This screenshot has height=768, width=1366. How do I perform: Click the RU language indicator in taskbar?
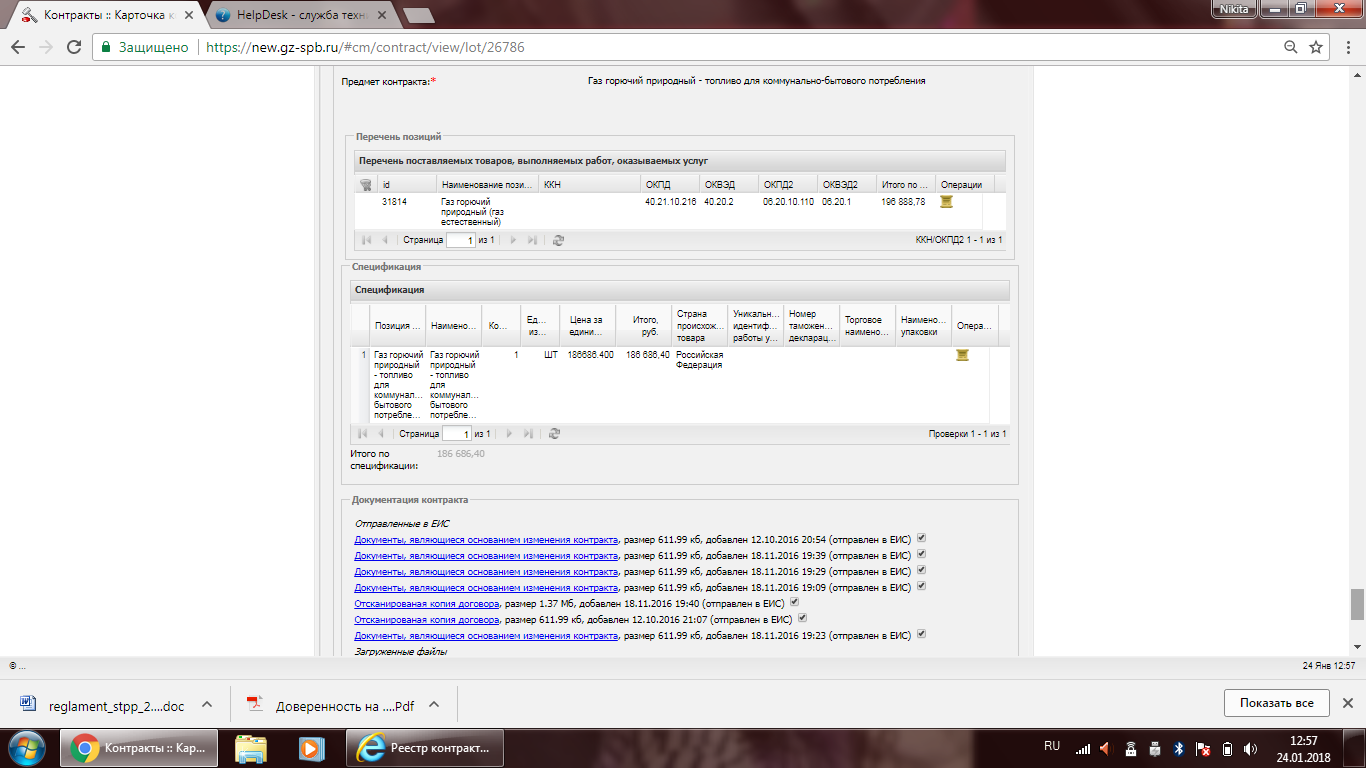click(1052, 747)
